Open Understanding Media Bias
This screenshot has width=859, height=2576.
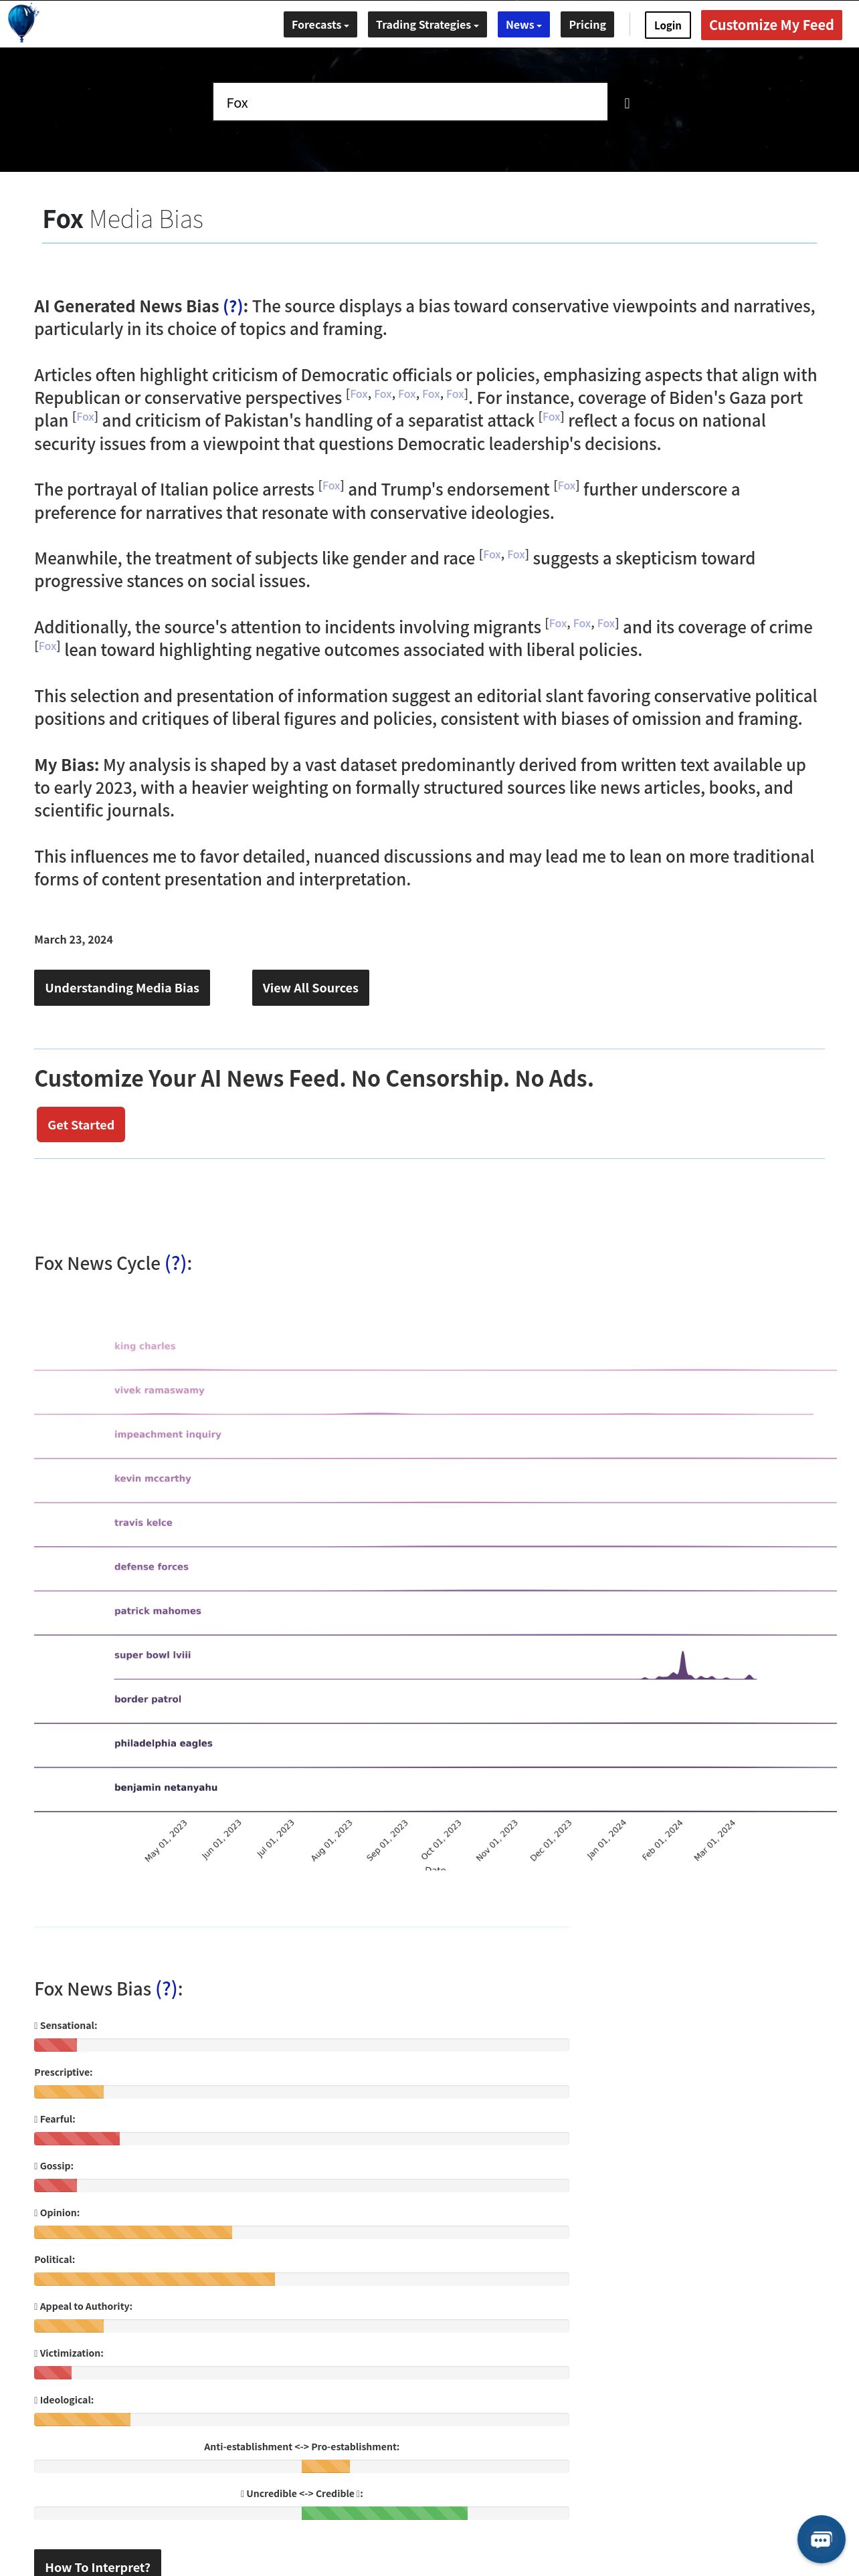tap(122, 988)
